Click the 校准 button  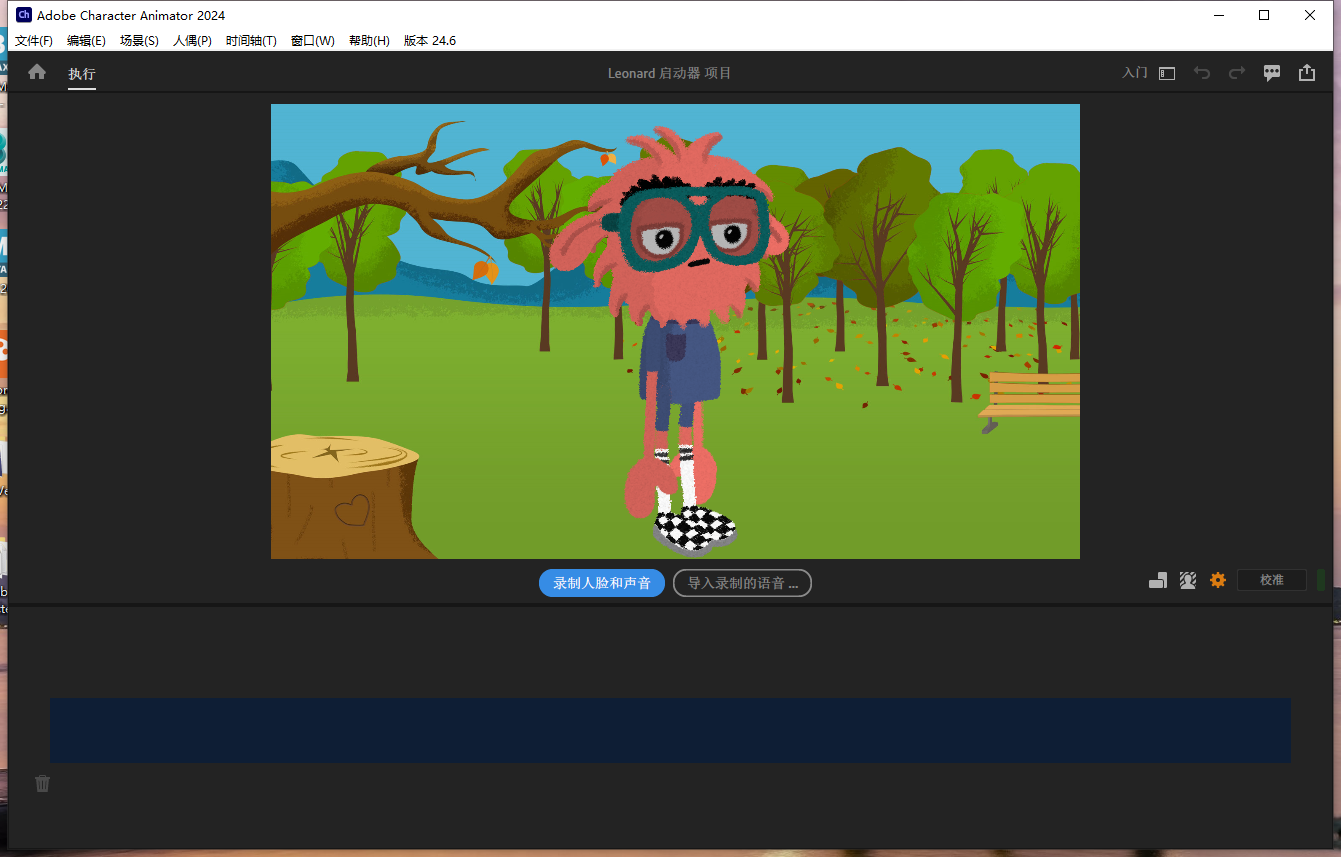tap(1272, 580)
